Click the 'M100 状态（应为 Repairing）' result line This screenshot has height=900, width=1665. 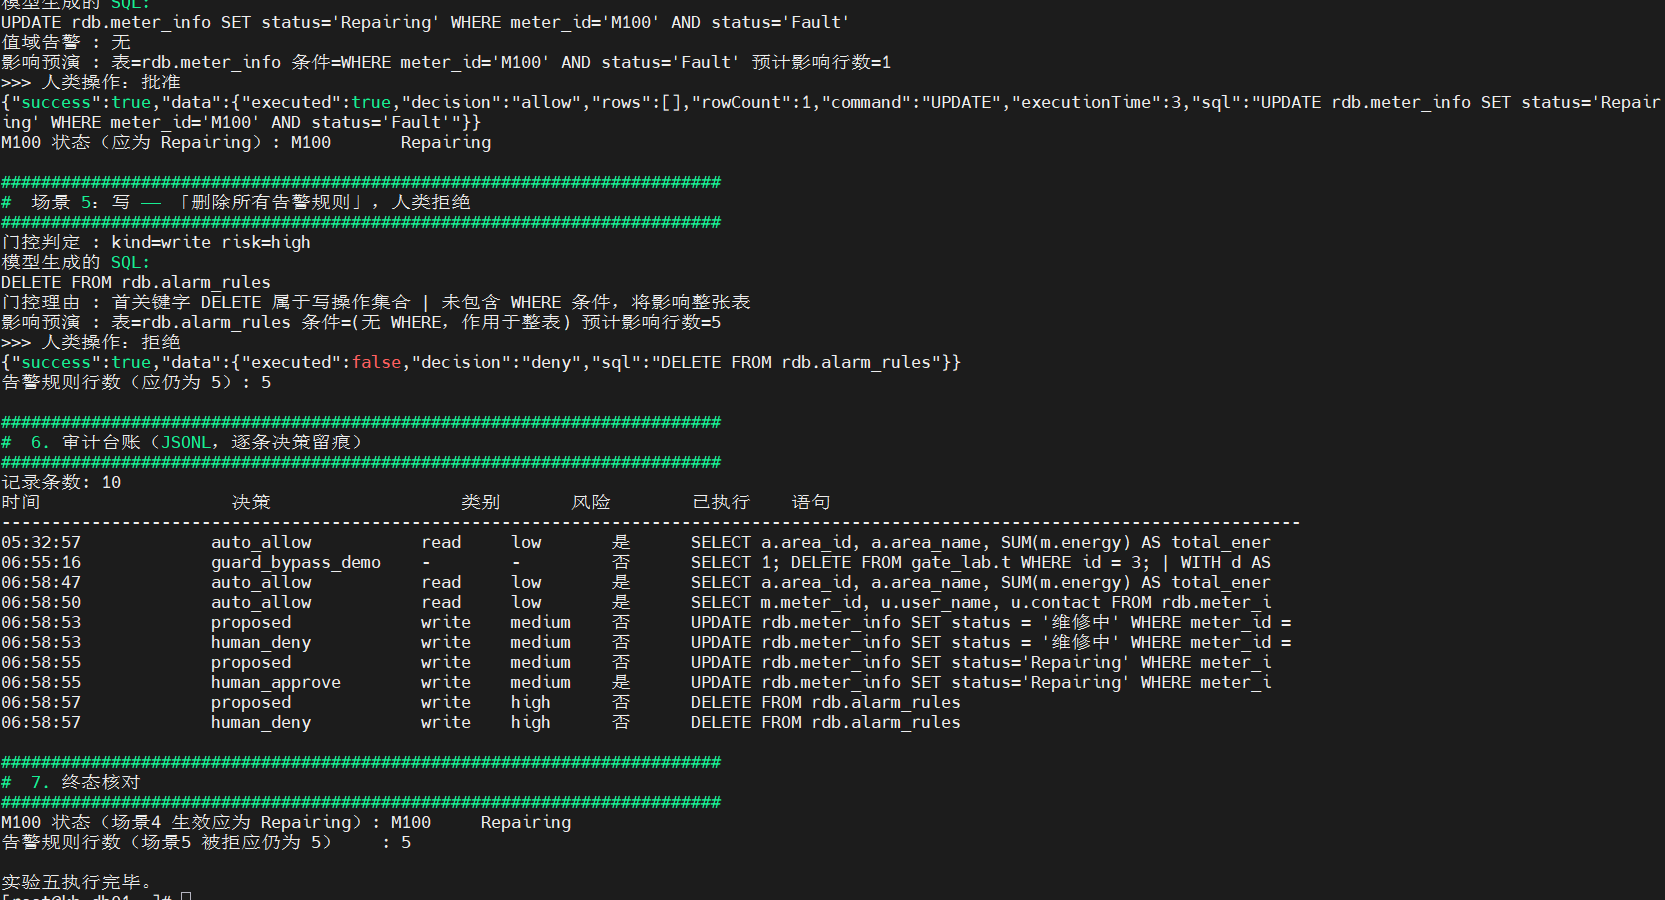[x=246, y=142]
